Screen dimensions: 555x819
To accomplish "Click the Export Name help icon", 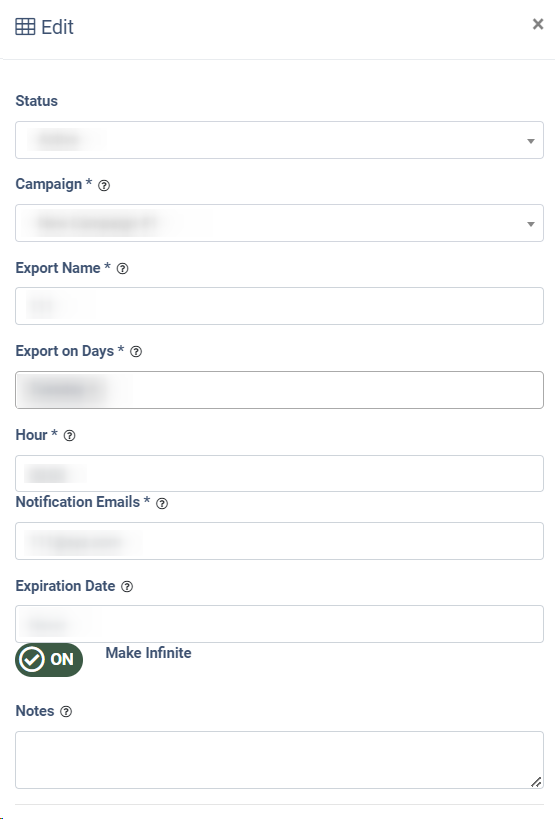I will 122,268.
